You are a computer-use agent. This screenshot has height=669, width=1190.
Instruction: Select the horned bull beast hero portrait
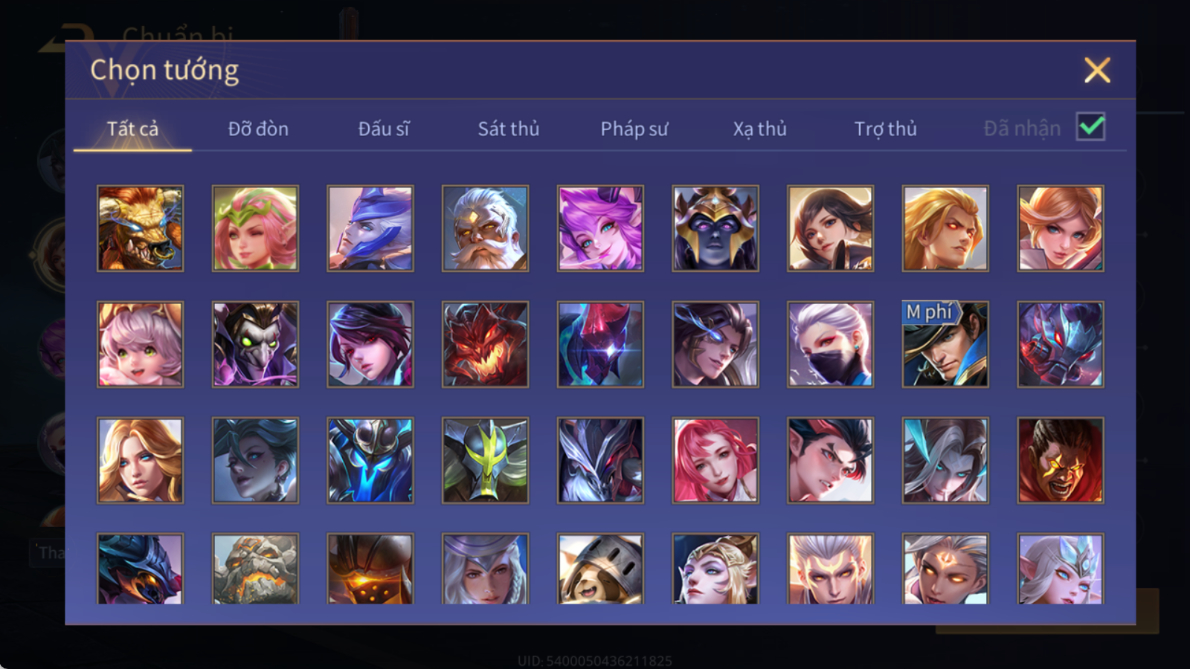[x=140, y=228]
